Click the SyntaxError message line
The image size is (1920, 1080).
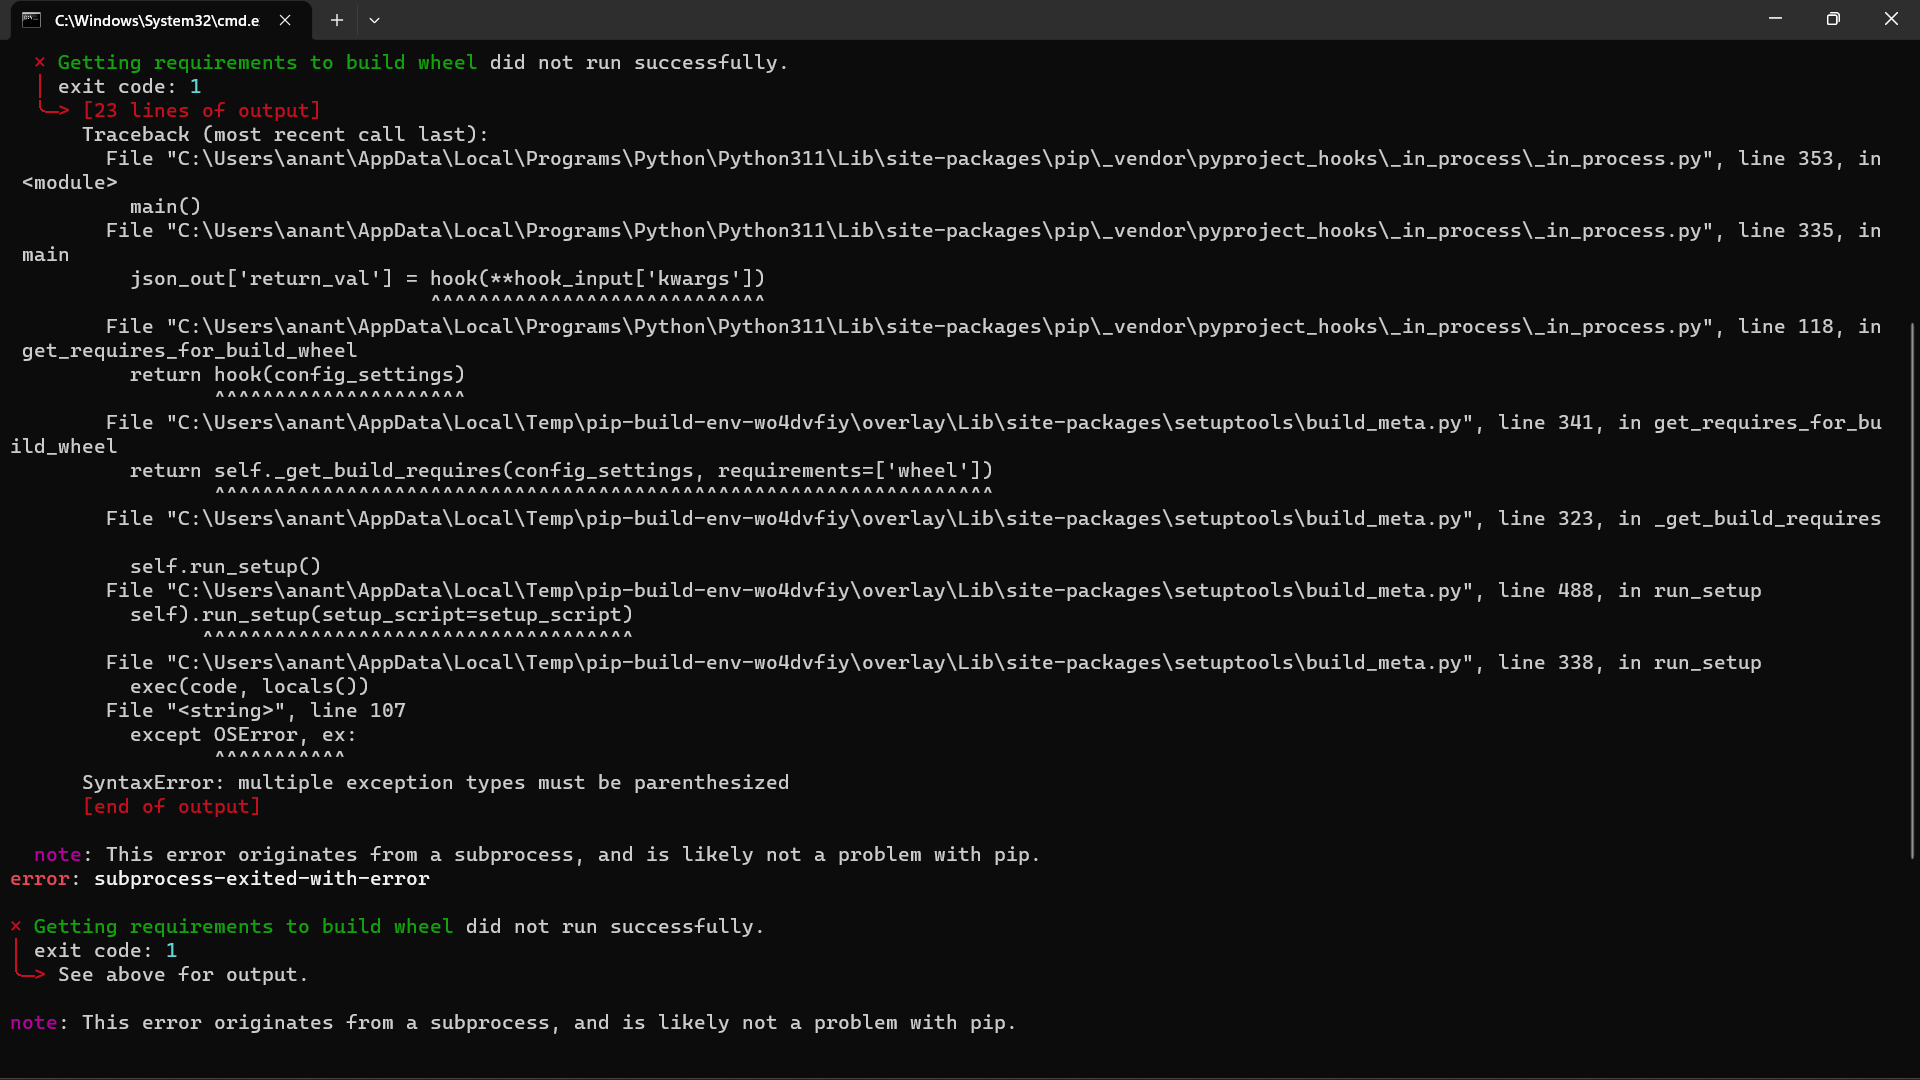click(435, 782)
